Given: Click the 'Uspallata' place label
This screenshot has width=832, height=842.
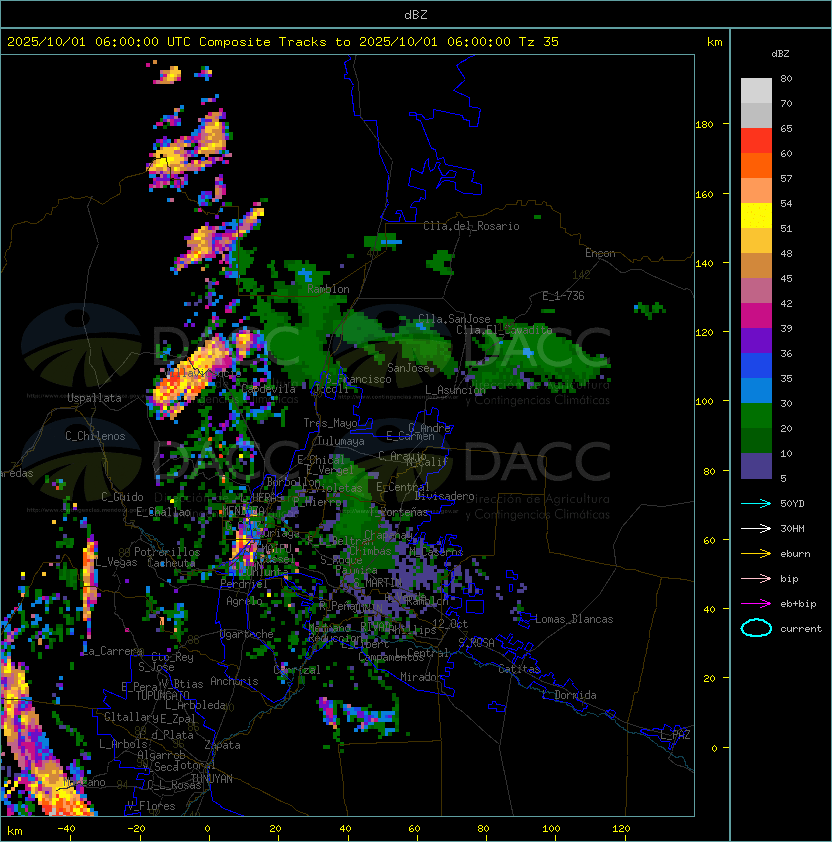Looking at the screenshot, I should 94,398.
